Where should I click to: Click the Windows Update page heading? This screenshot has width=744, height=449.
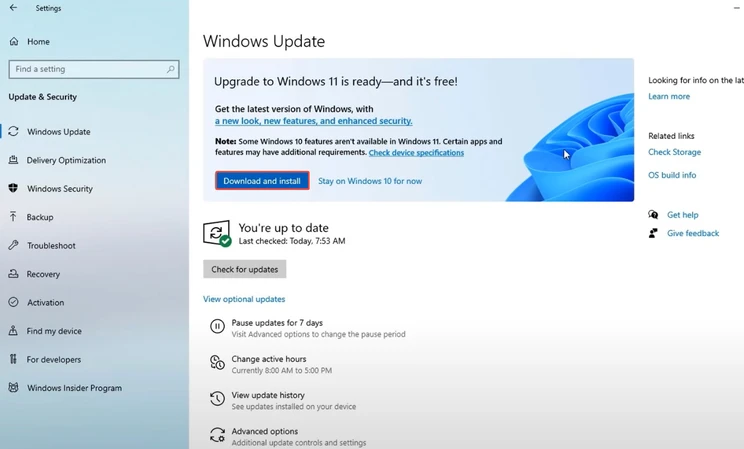pos(264,41)
